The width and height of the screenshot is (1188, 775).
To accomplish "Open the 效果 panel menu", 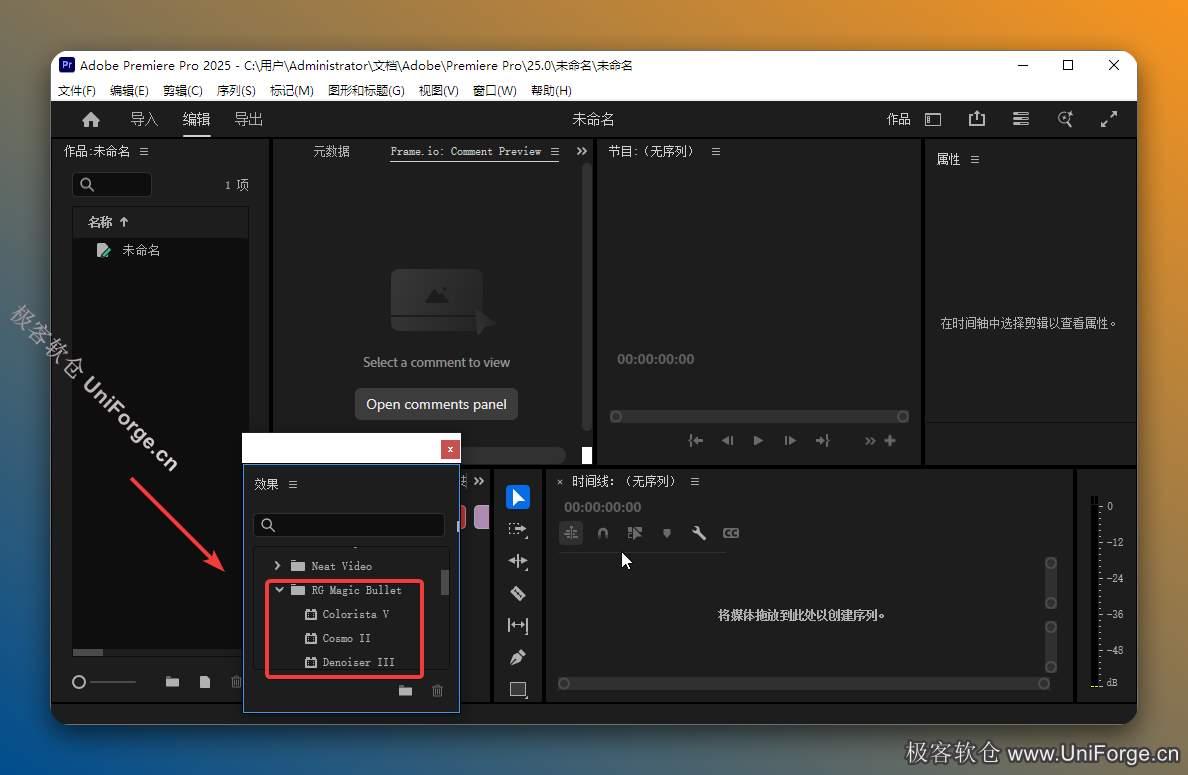I will 293,484.
